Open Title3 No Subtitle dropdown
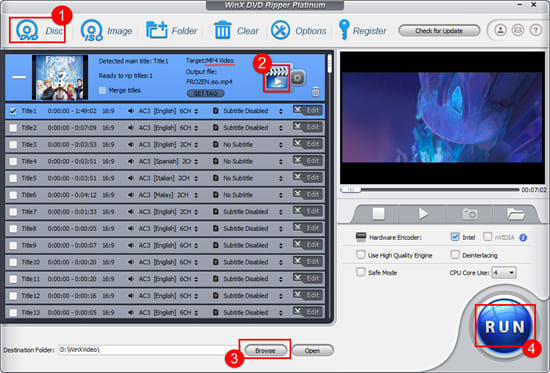This screenshot has height=373, width=550. pos(281,145)
